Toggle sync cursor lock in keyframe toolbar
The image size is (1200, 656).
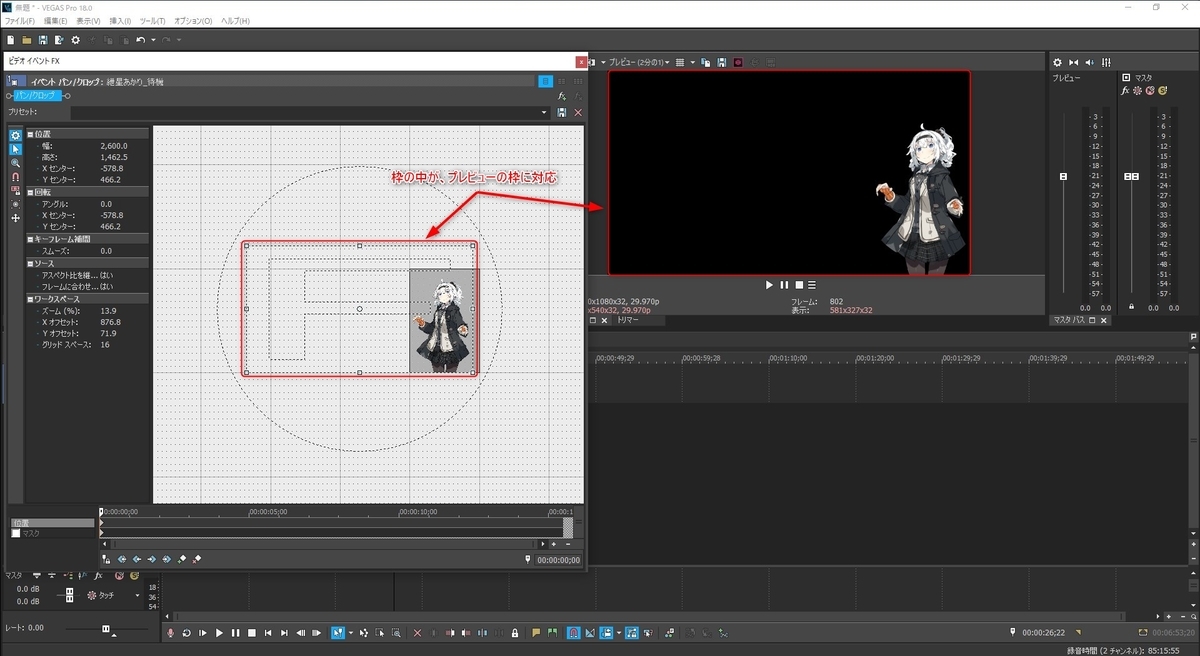tap(106, 560)
